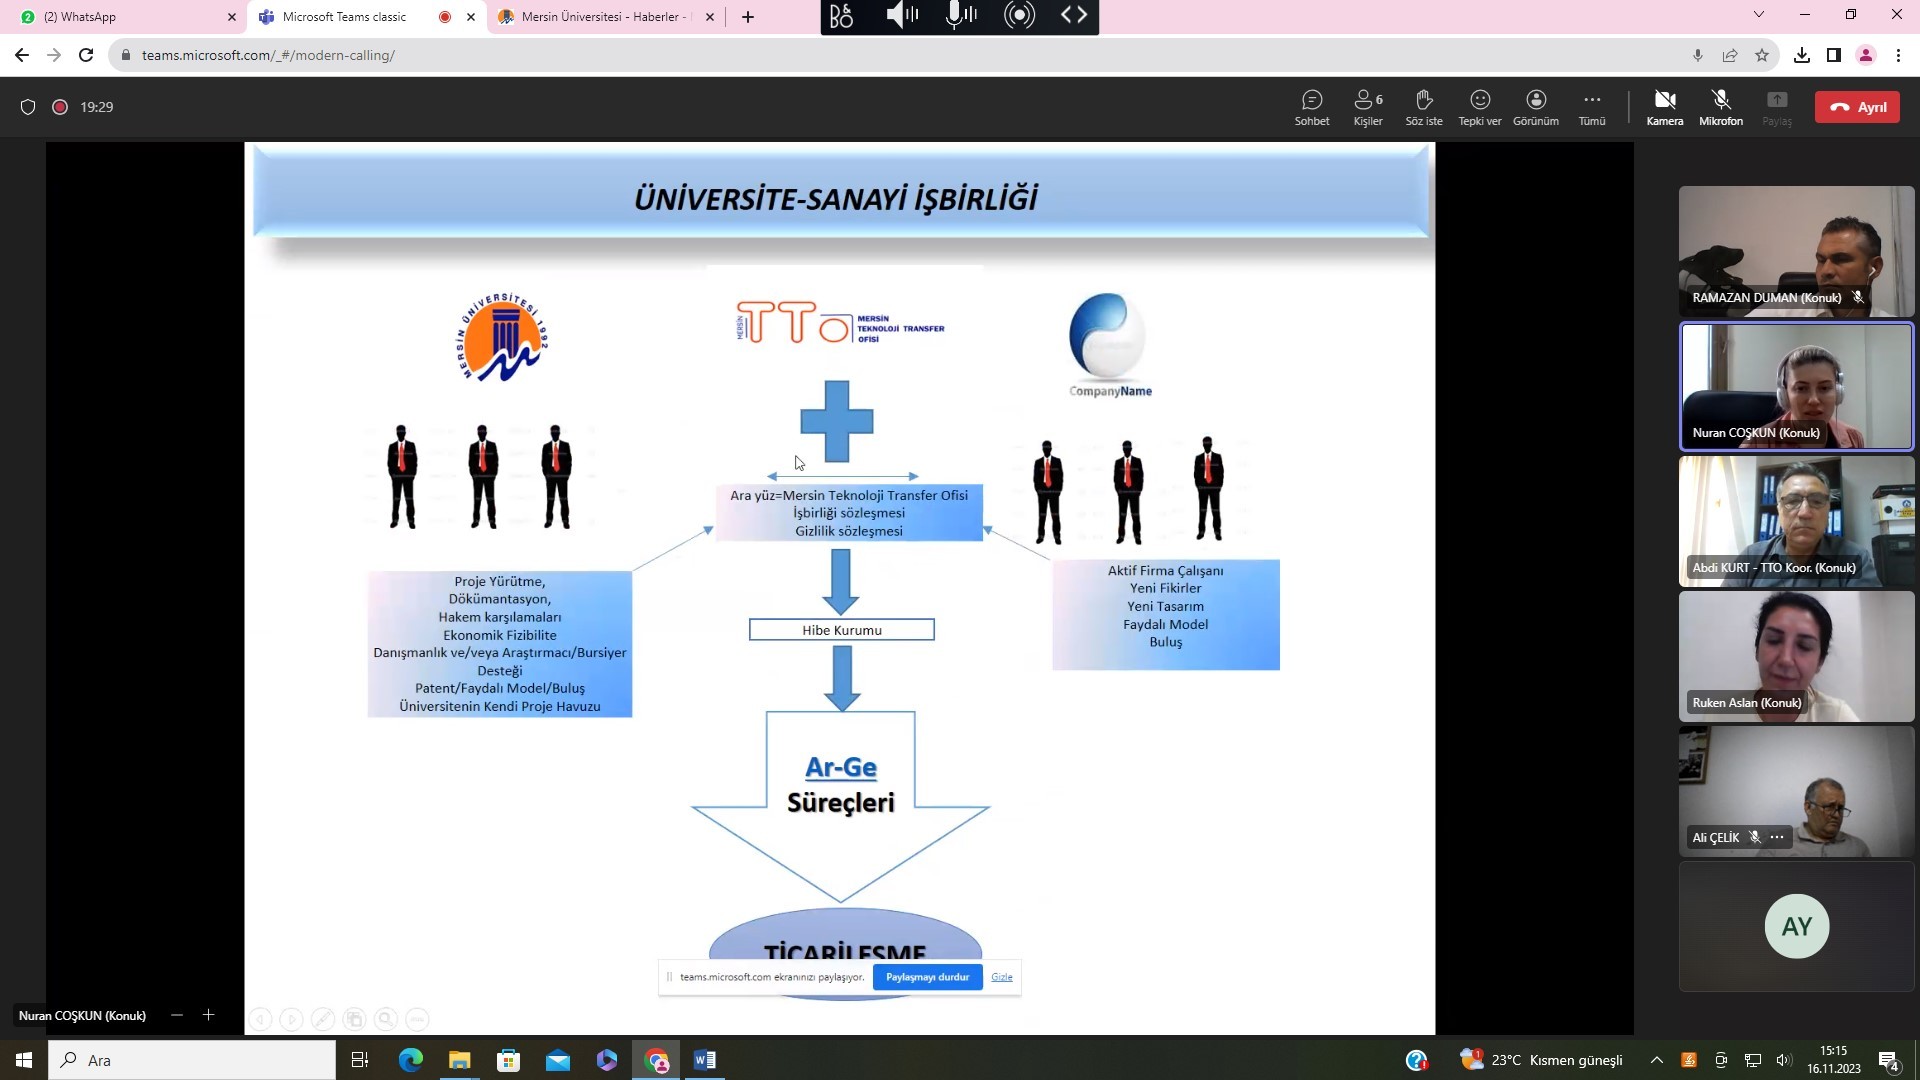This screenshot has height=1080, width=1920.
Task: Open more options for Ali ÇELİK
Action: point(1777,838)
